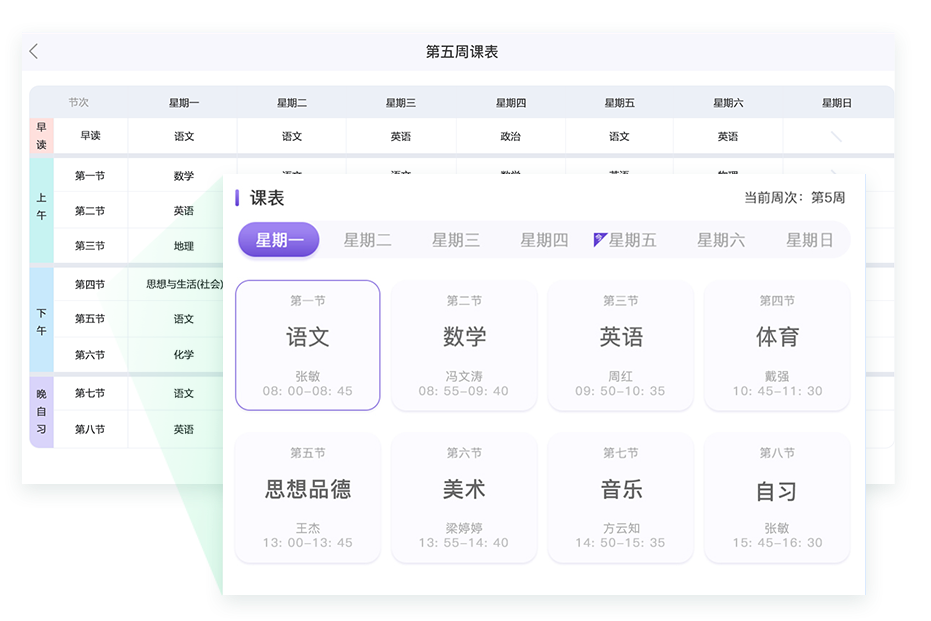This screenshot has height=621, width=931.
Task: Open the 体育 course card taught by 戴强
Action: point(777,345)
